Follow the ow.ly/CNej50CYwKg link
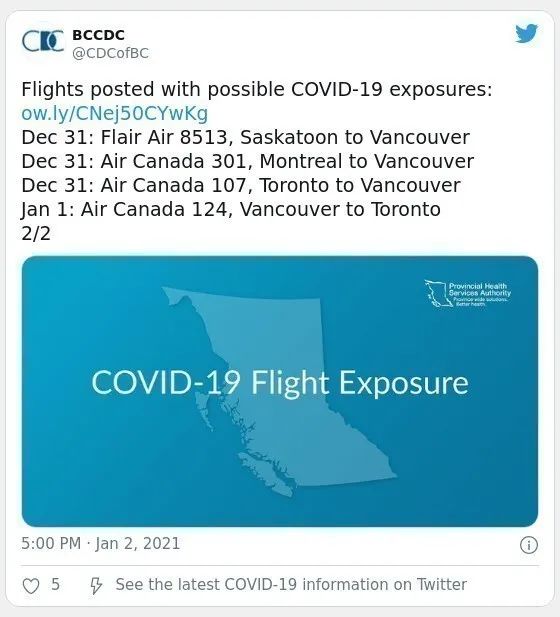 tap(115, 114)
